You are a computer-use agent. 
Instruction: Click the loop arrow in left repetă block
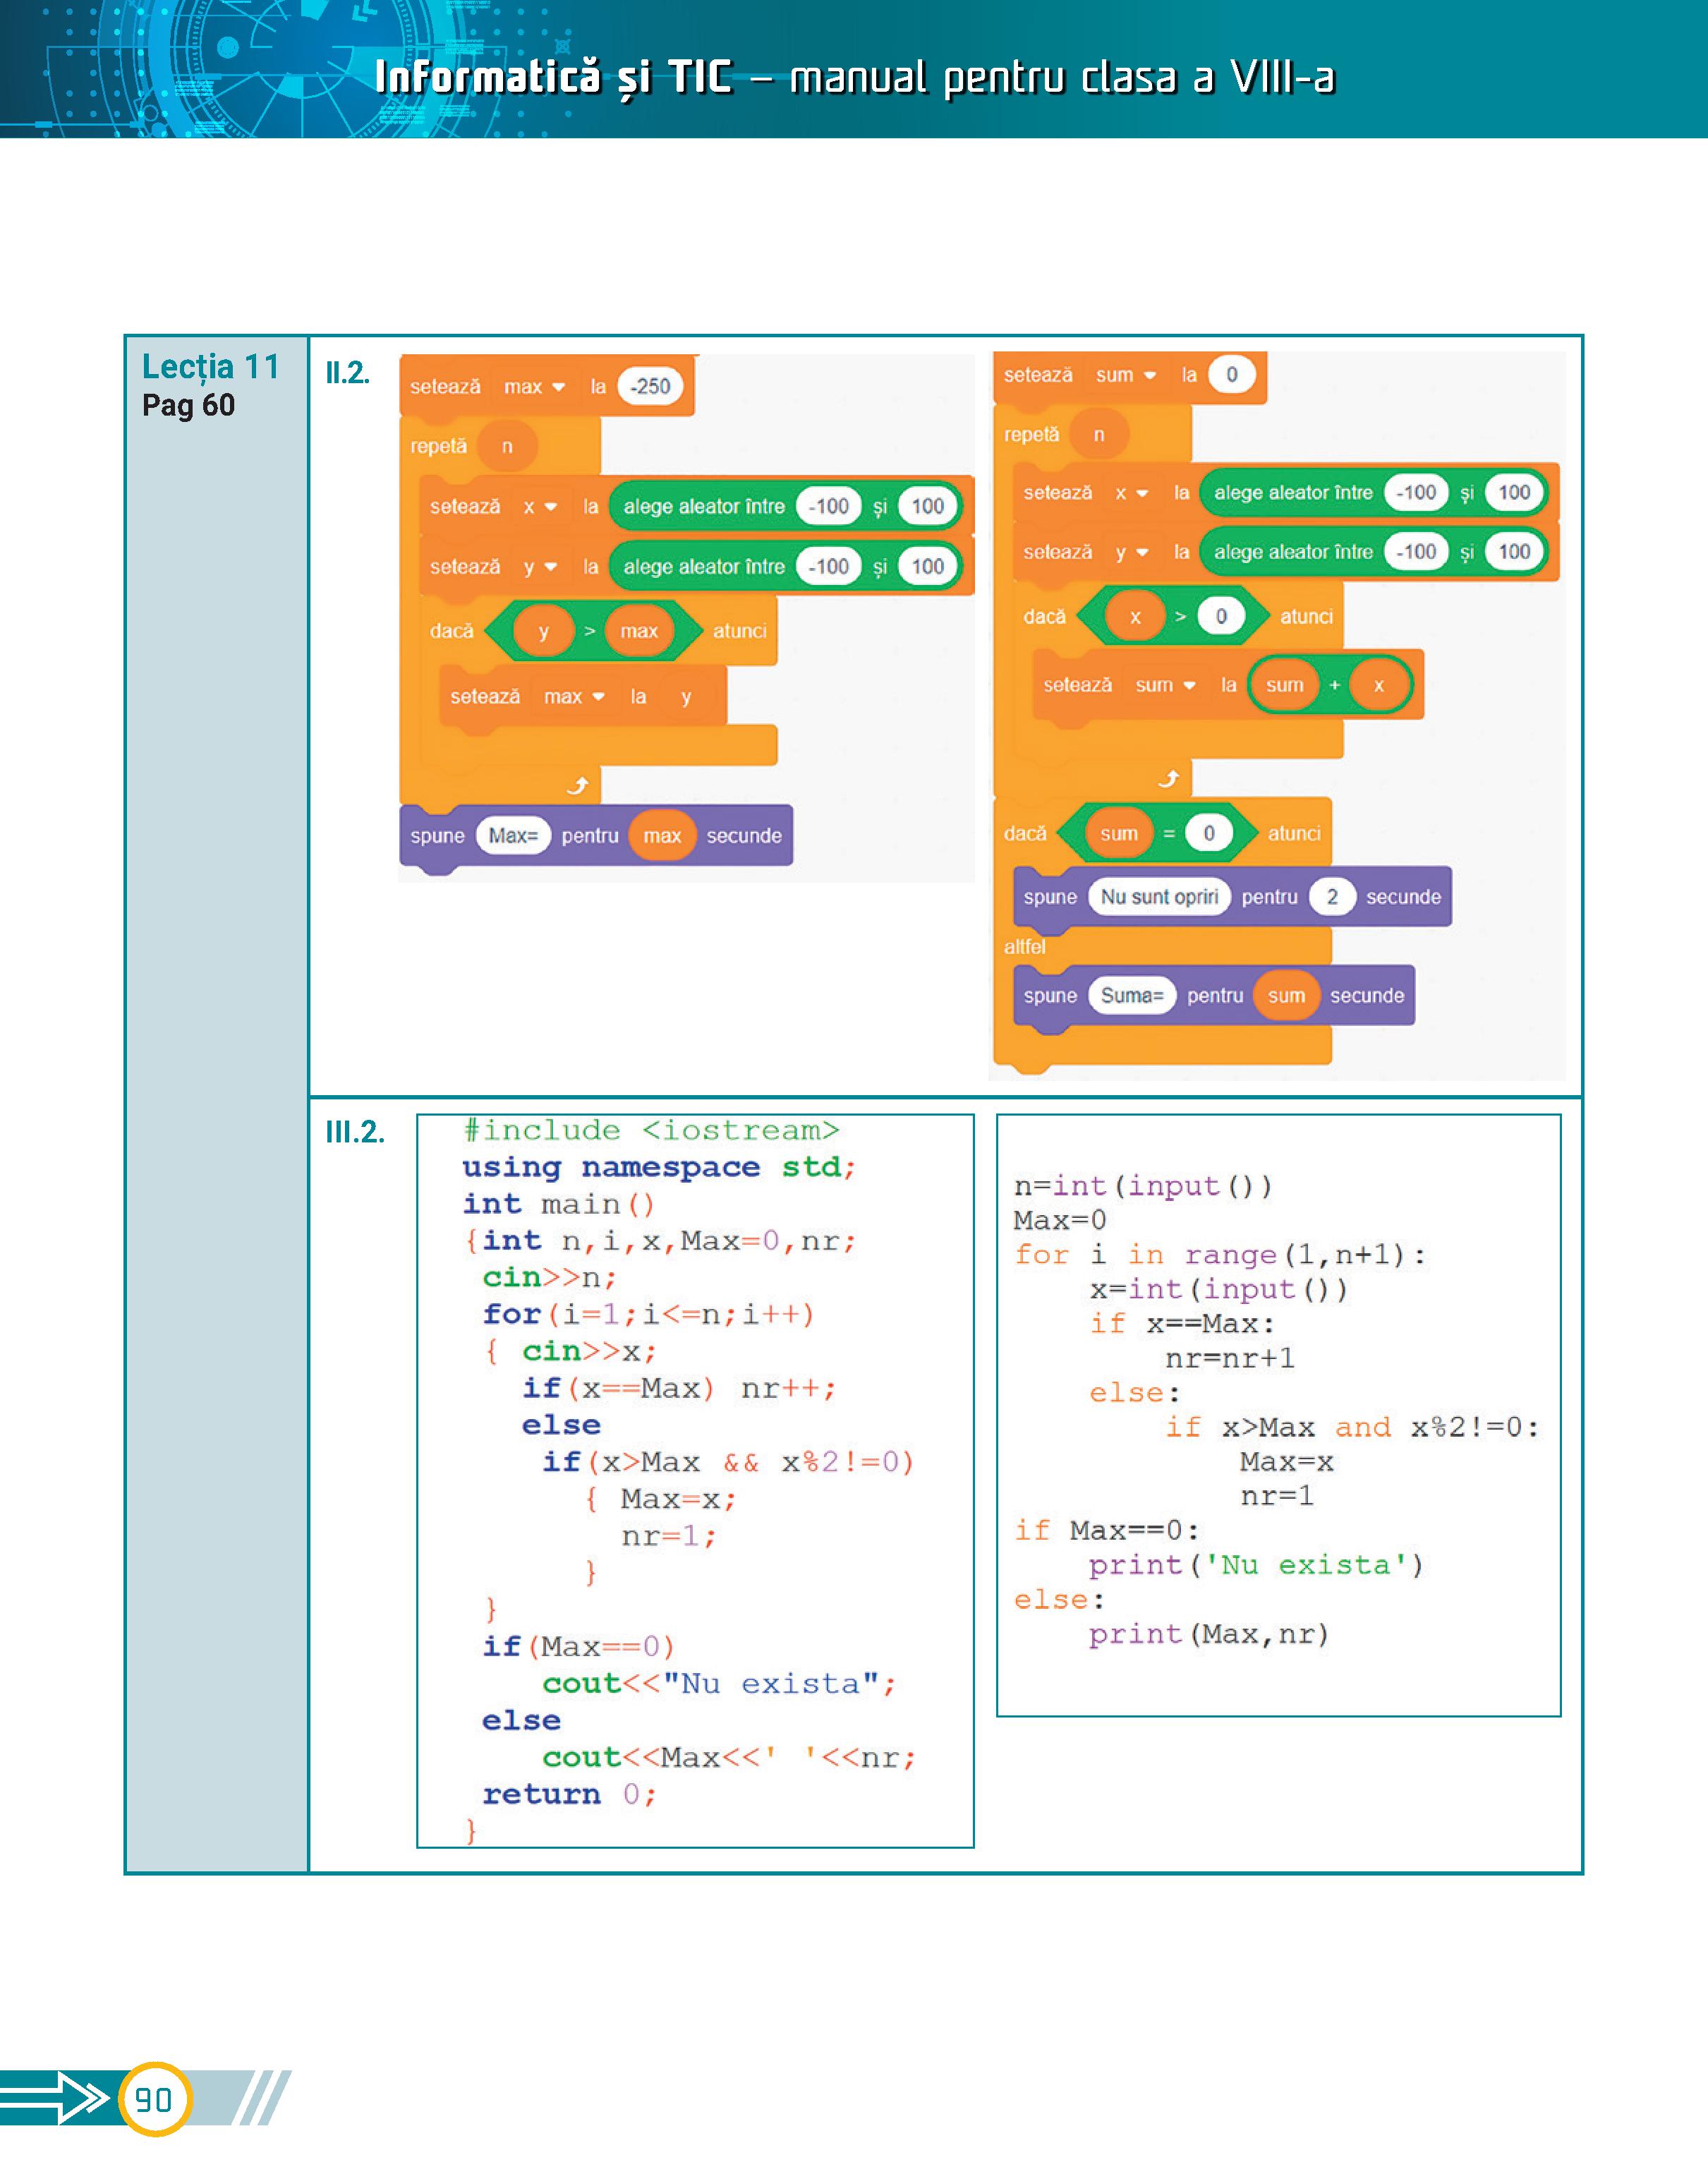578,785
